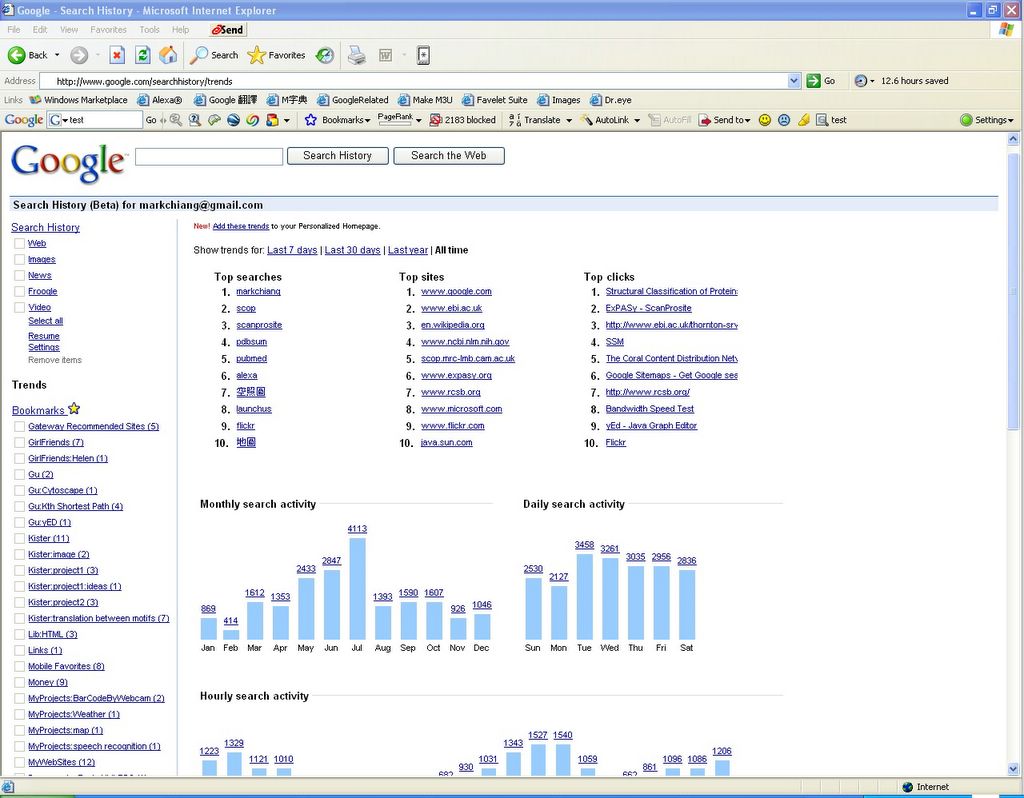
Task: Click the popup blocker 2183 blocked icon
Action: (x=436, y=120)
